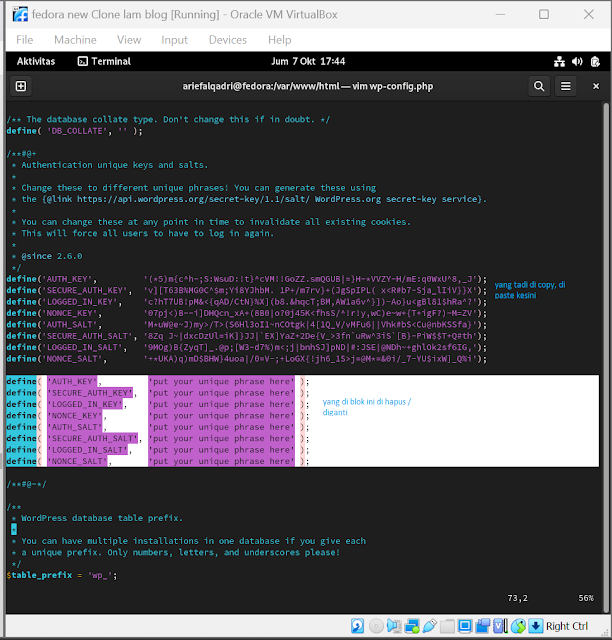Viewport: 612px width, 640px height.
Task: Click the mouse integration status icon
Action: coord(518,626)
